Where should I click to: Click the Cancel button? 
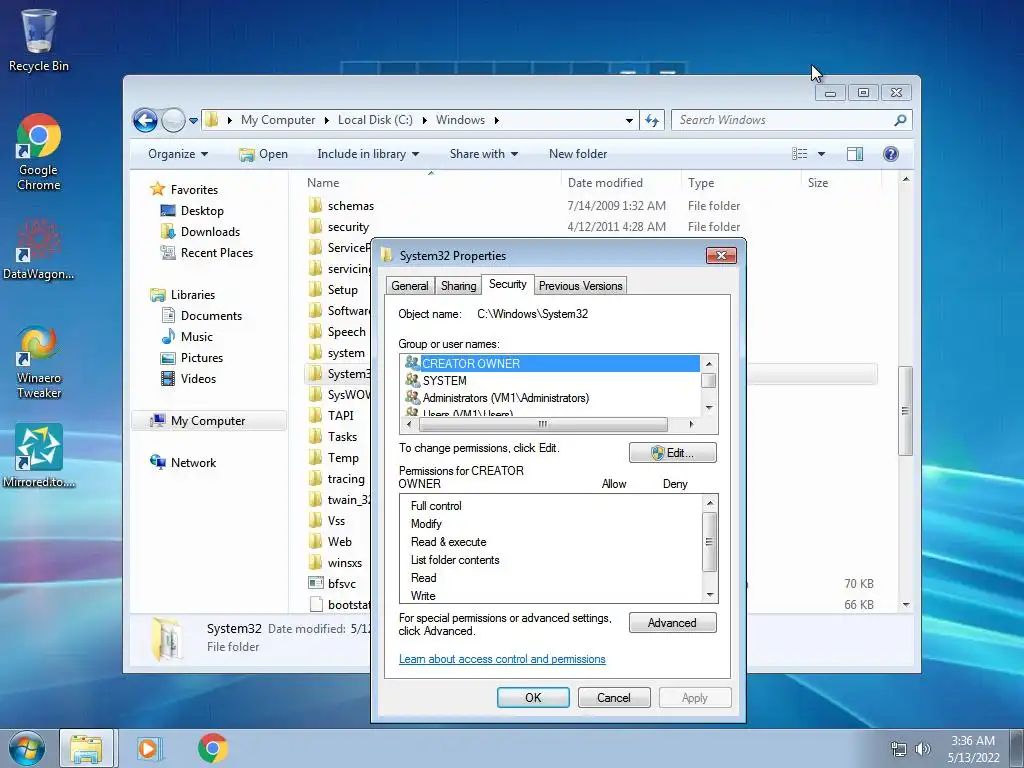pyautogui.click(x=614, y=697)
